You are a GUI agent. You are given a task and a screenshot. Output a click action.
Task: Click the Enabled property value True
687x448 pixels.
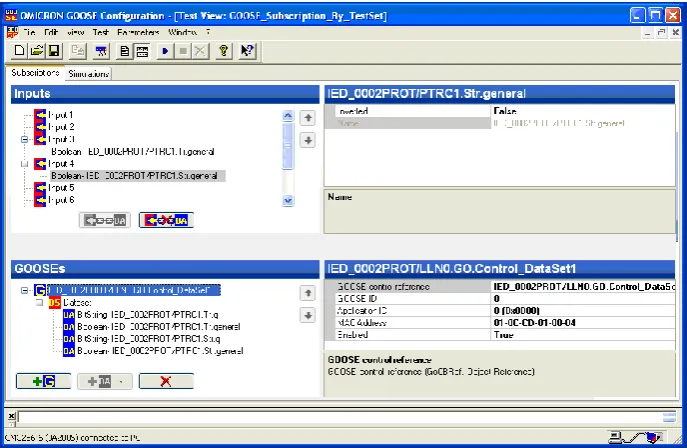coord(583,335)
